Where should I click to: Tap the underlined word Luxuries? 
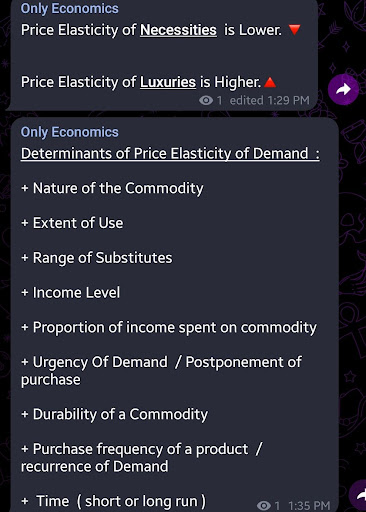[x=168, y=82]
